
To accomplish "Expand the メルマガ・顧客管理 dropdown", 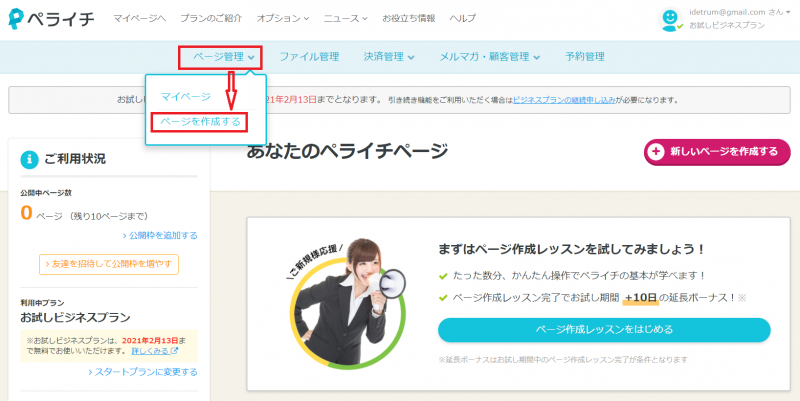I will coord(490,57).
